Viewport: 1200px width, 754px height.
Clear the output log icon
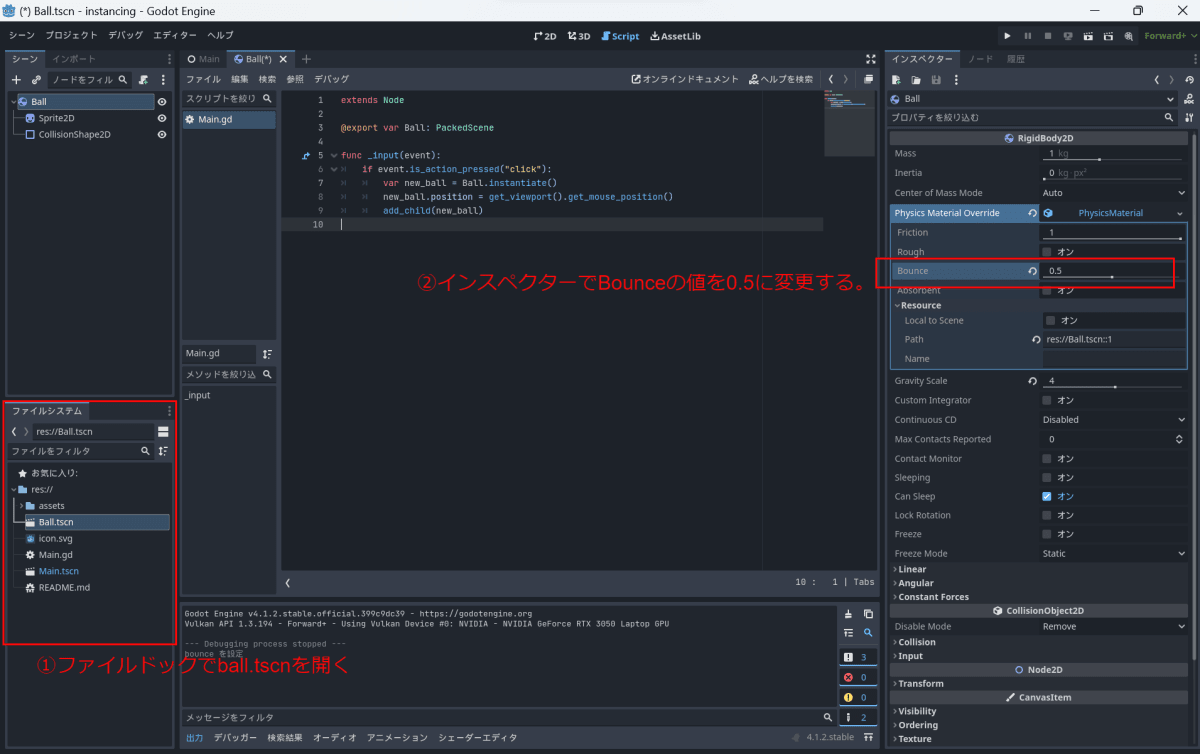(x=849, y=614)
